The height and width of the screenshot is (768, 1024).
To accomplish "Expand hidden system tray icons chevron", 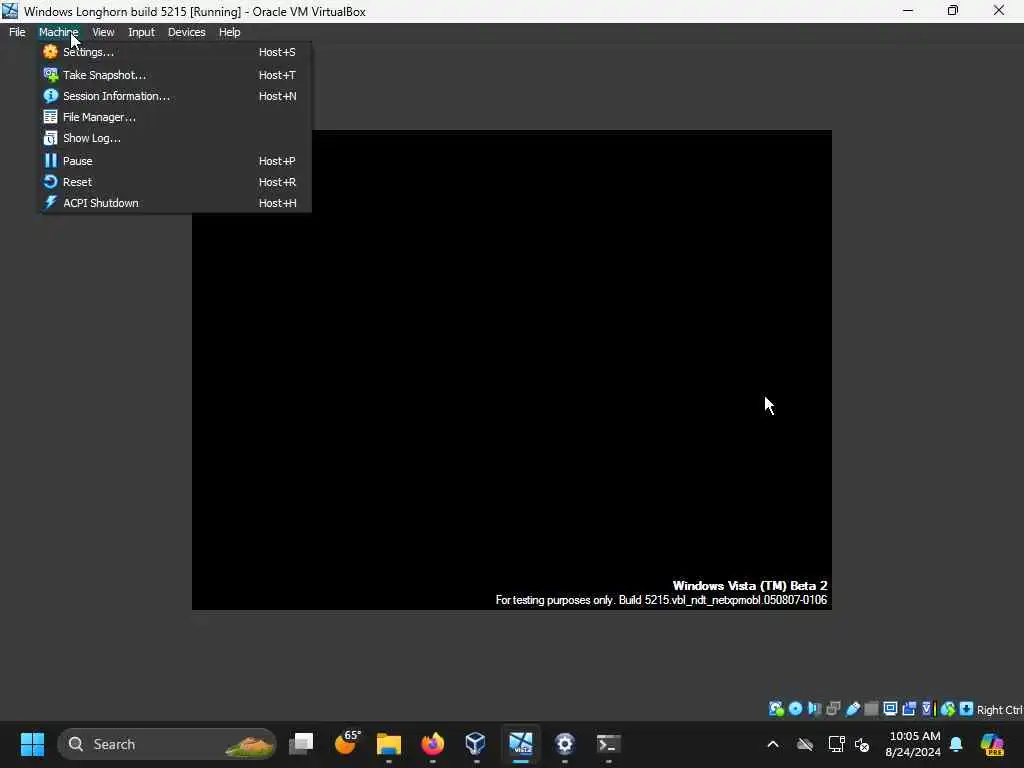I will click(773, 744).
